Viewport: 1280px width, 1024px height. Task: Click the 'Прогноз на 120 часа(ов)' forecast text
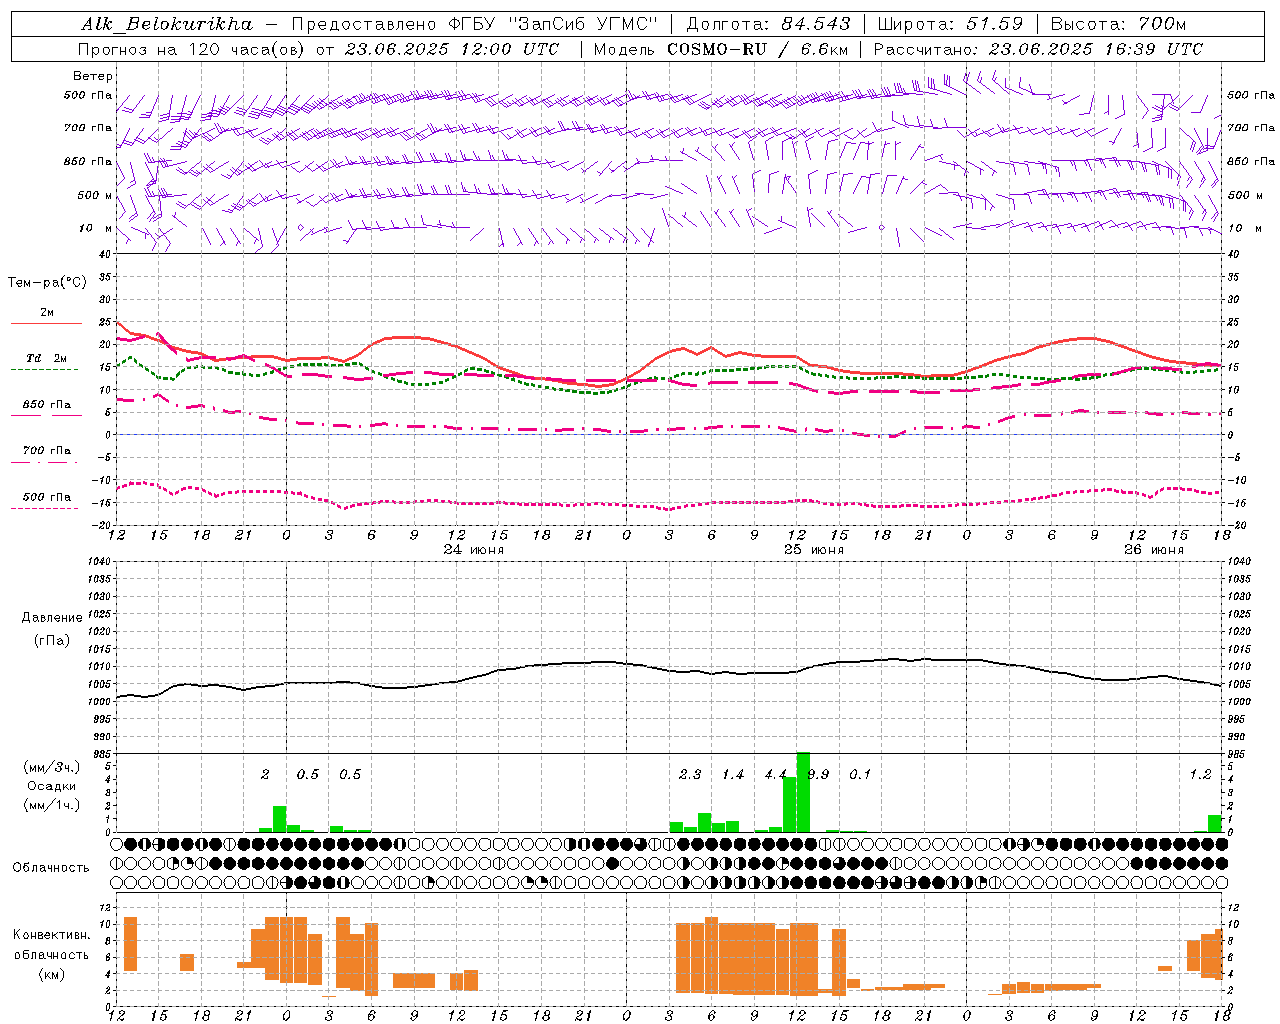[193, 49]
